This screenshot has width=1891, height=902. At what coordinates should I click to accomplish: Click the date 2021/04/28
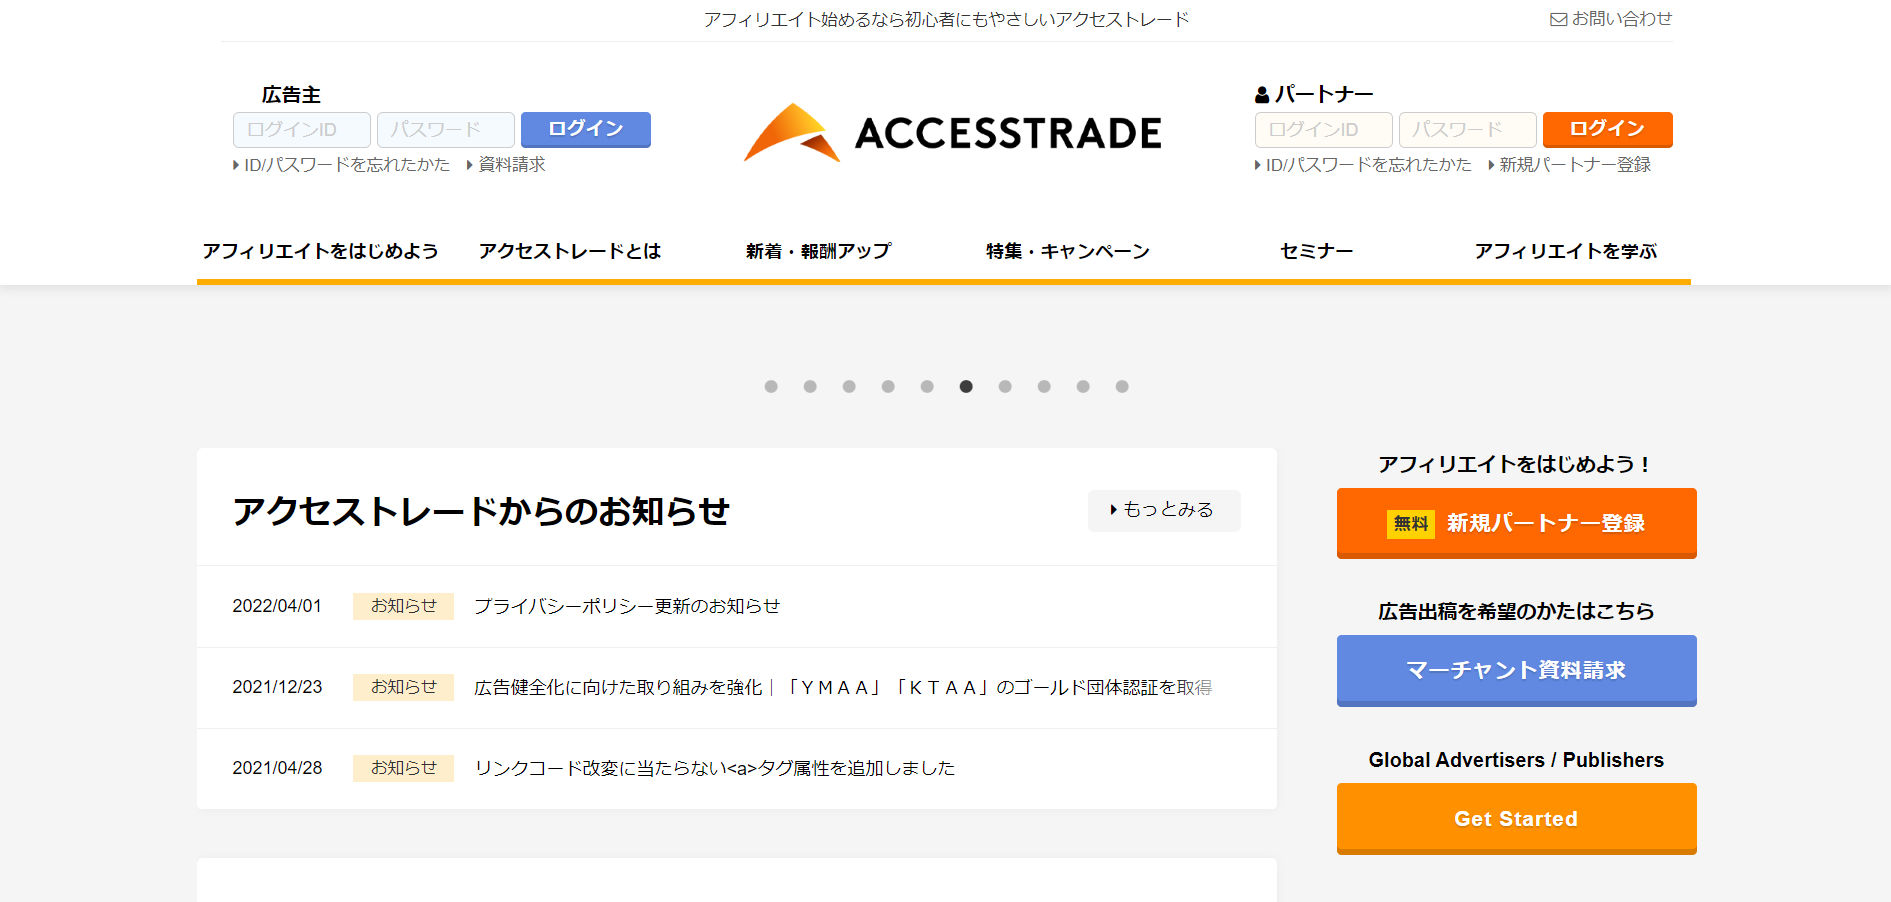point(277,768)
